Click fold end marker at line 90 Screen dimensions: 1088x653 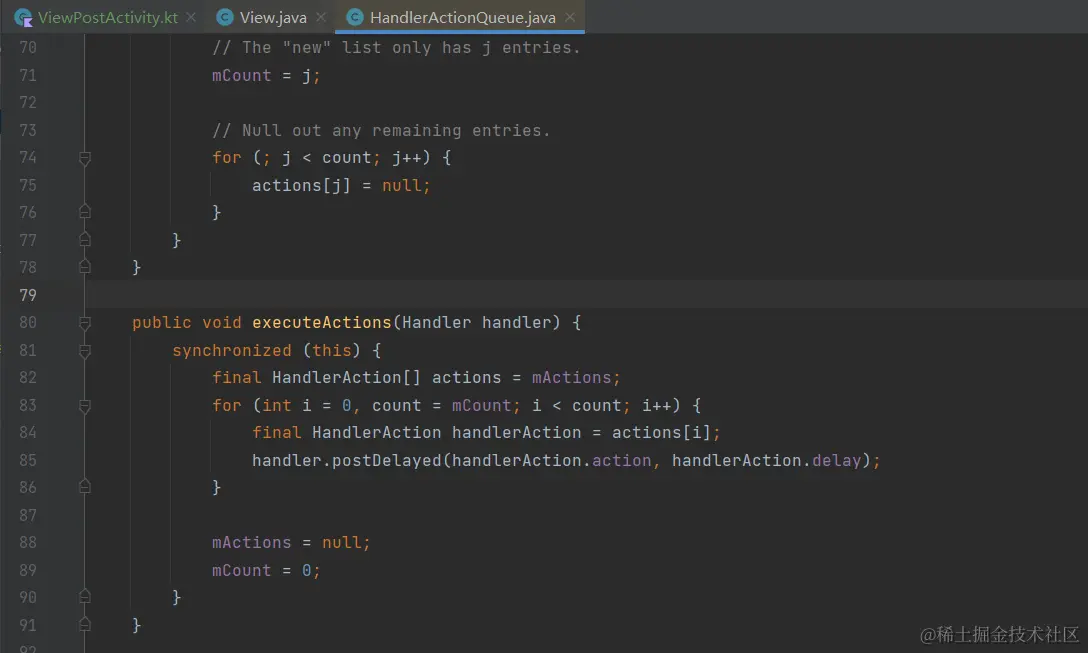click(85, 596)
